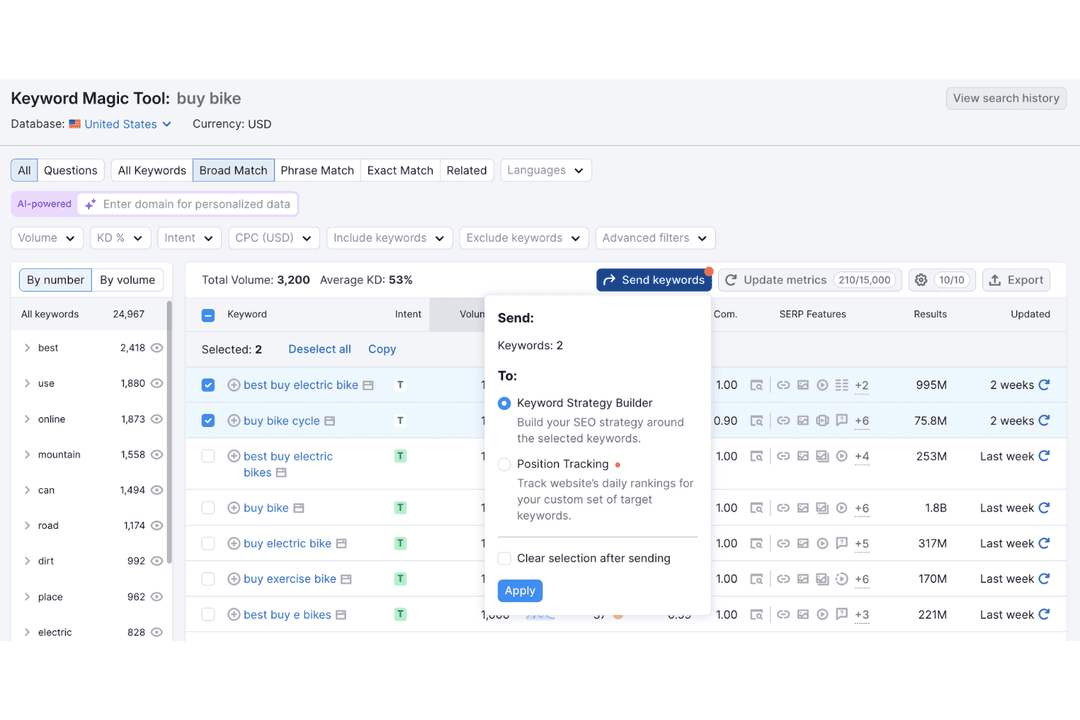Check the buy exercise bike row checkbox

click(208, 579)
